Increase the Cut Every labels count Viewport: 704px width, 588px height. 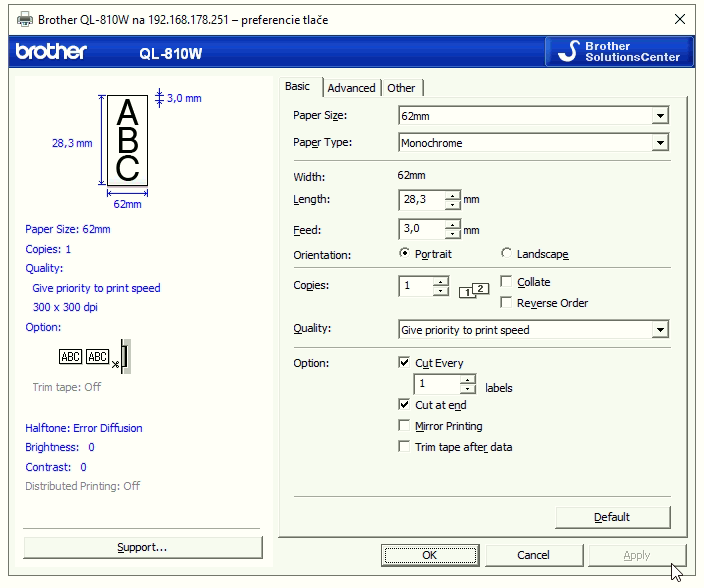468,379
